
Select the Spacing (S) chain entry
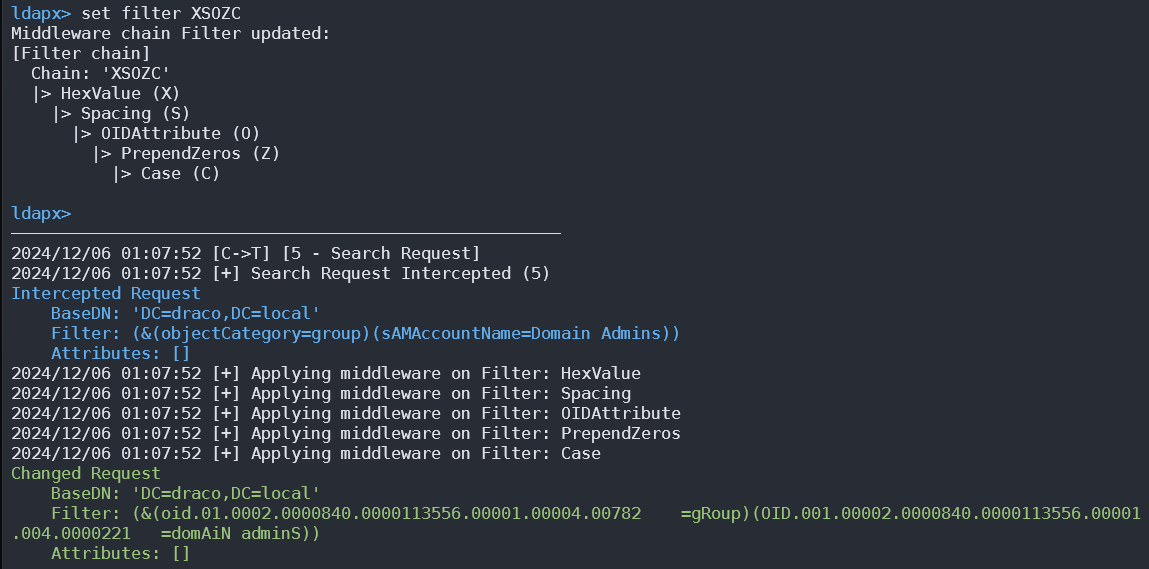(x=135, y=113)
